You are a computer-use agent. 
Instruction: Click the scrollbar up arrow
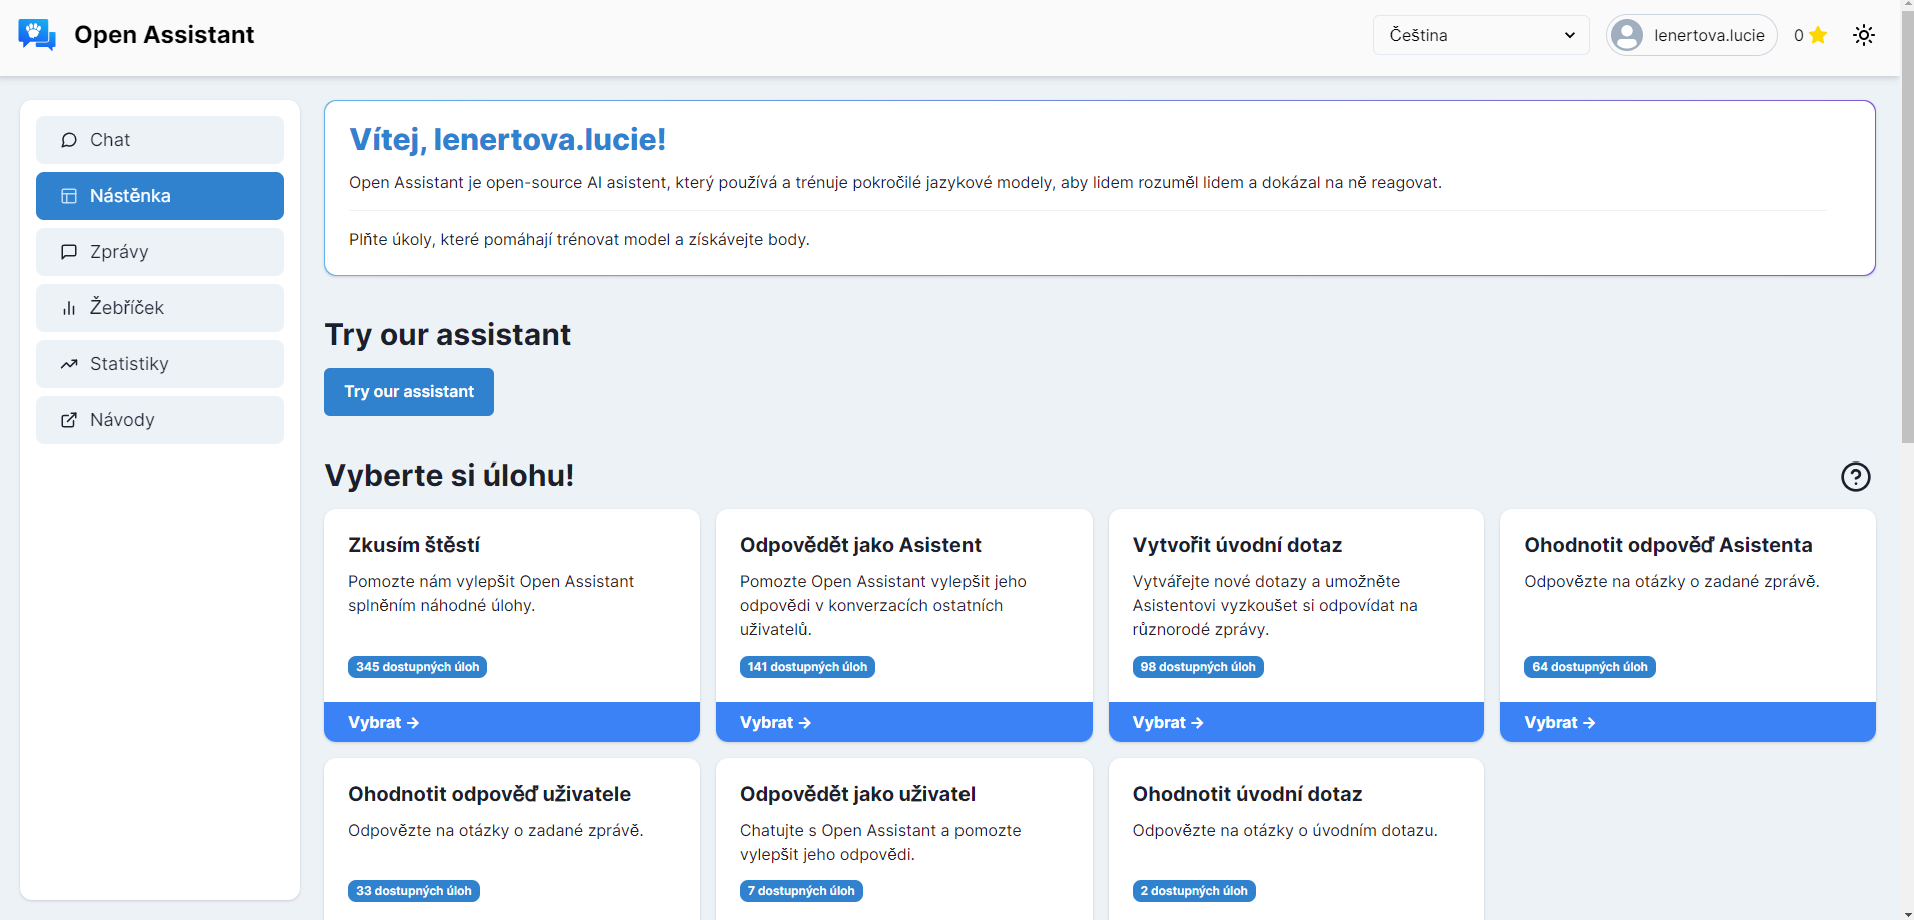click(1907, 6)
